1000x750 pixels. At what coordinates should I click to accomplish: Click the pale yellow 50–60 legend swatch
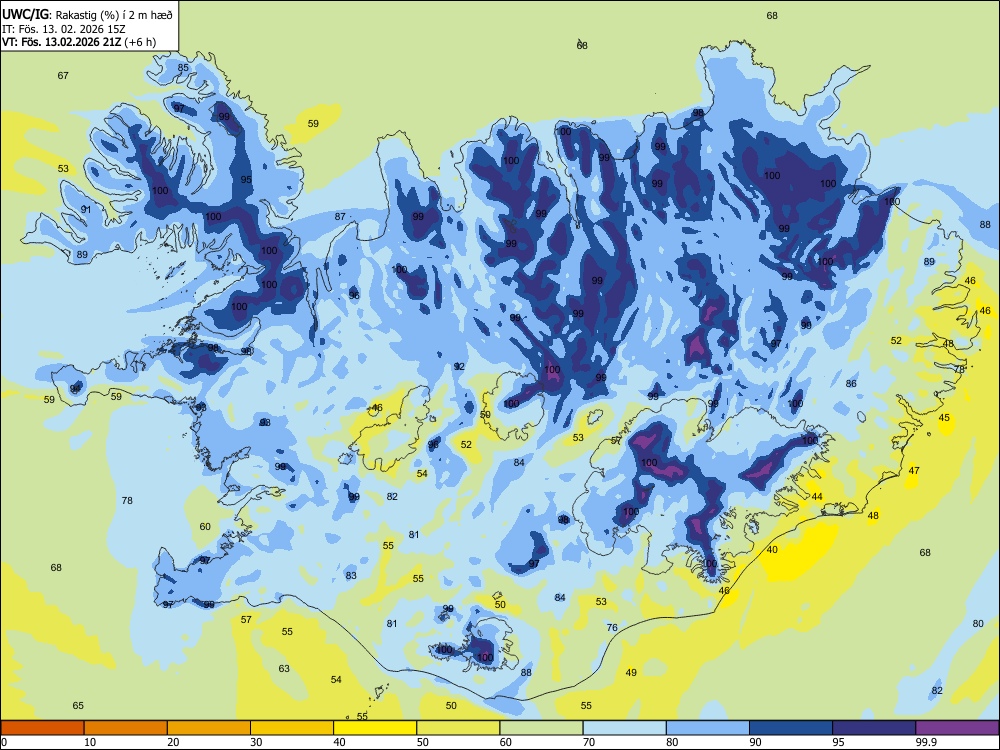pyautogui.click(x=458, y=728)
